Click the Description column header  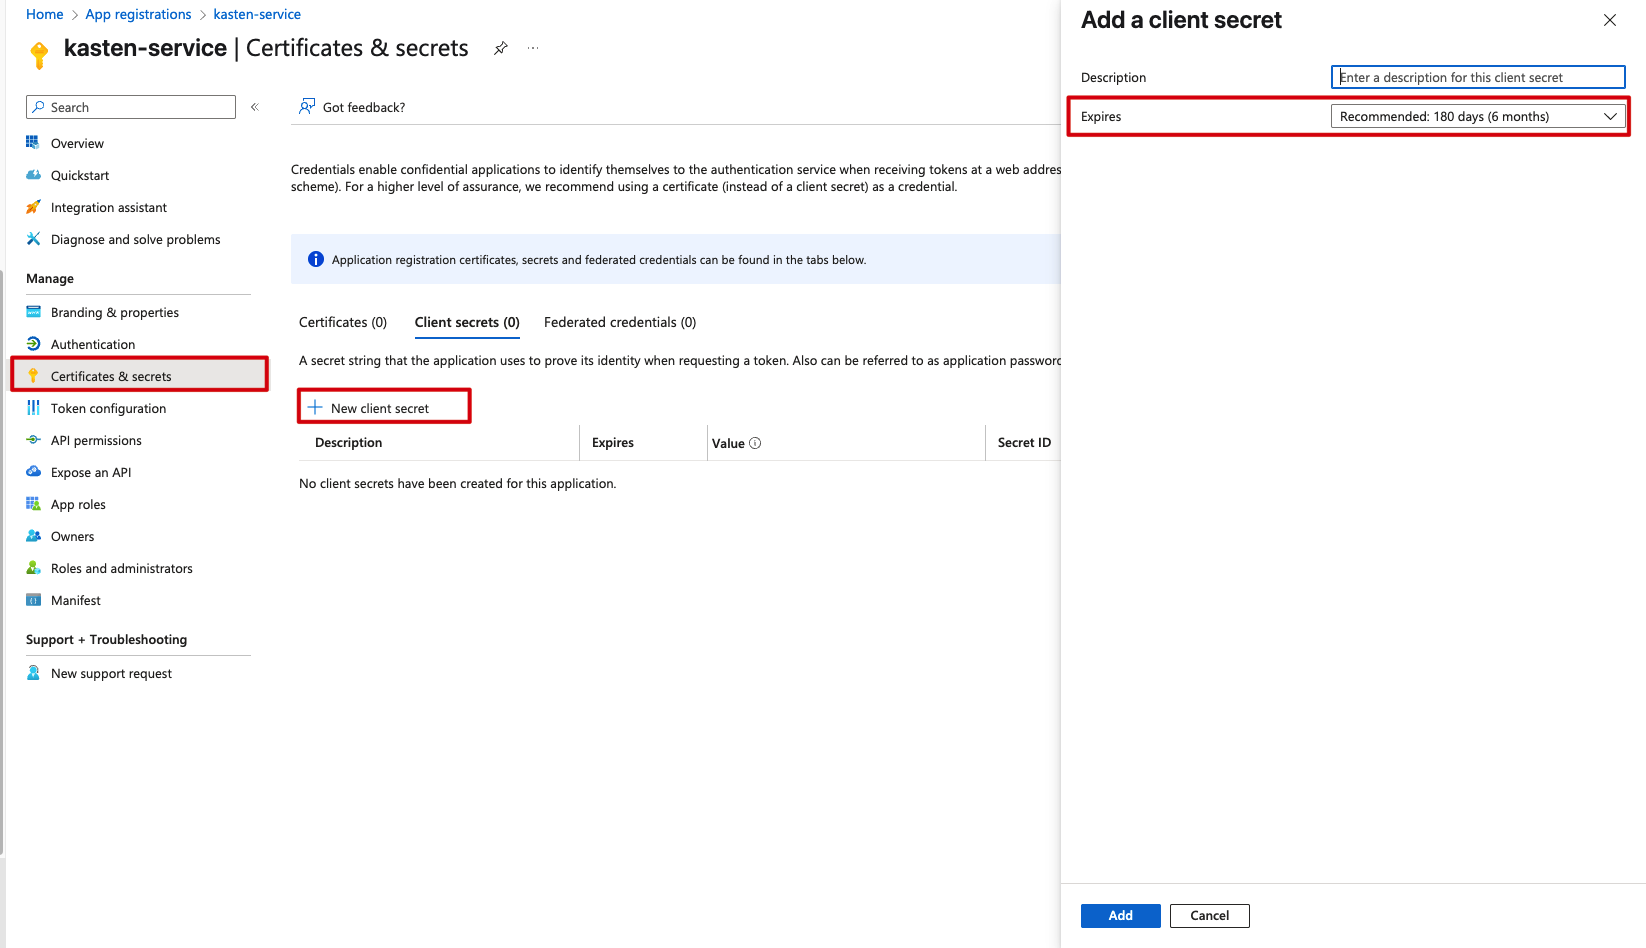pos(348,442)
